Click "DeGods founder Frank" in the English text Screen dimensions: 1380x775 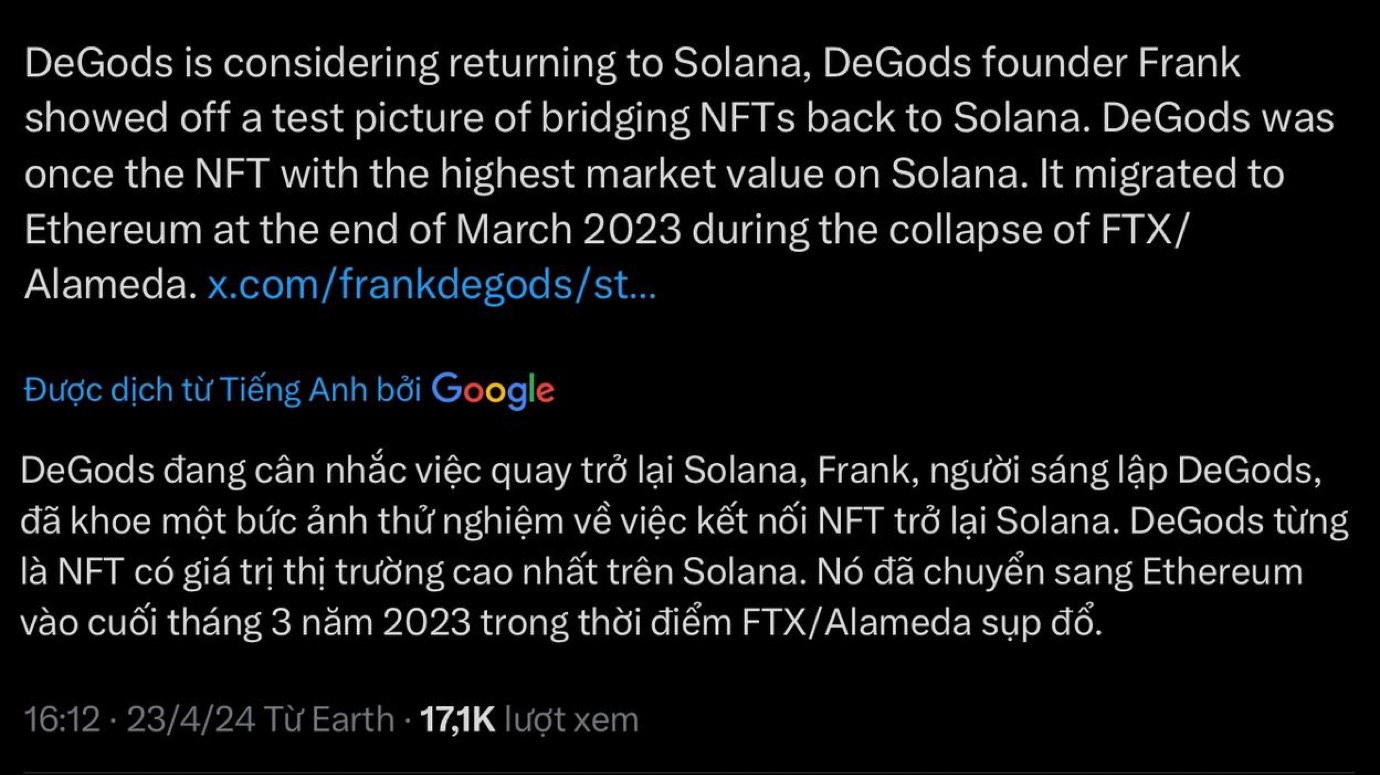(1031, 64)
